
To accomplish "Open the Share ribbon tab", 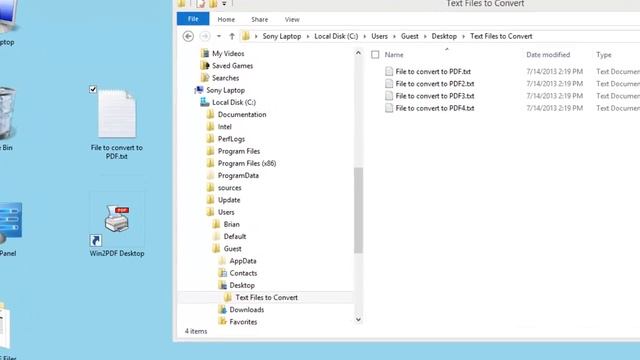I will coord(260,19).
